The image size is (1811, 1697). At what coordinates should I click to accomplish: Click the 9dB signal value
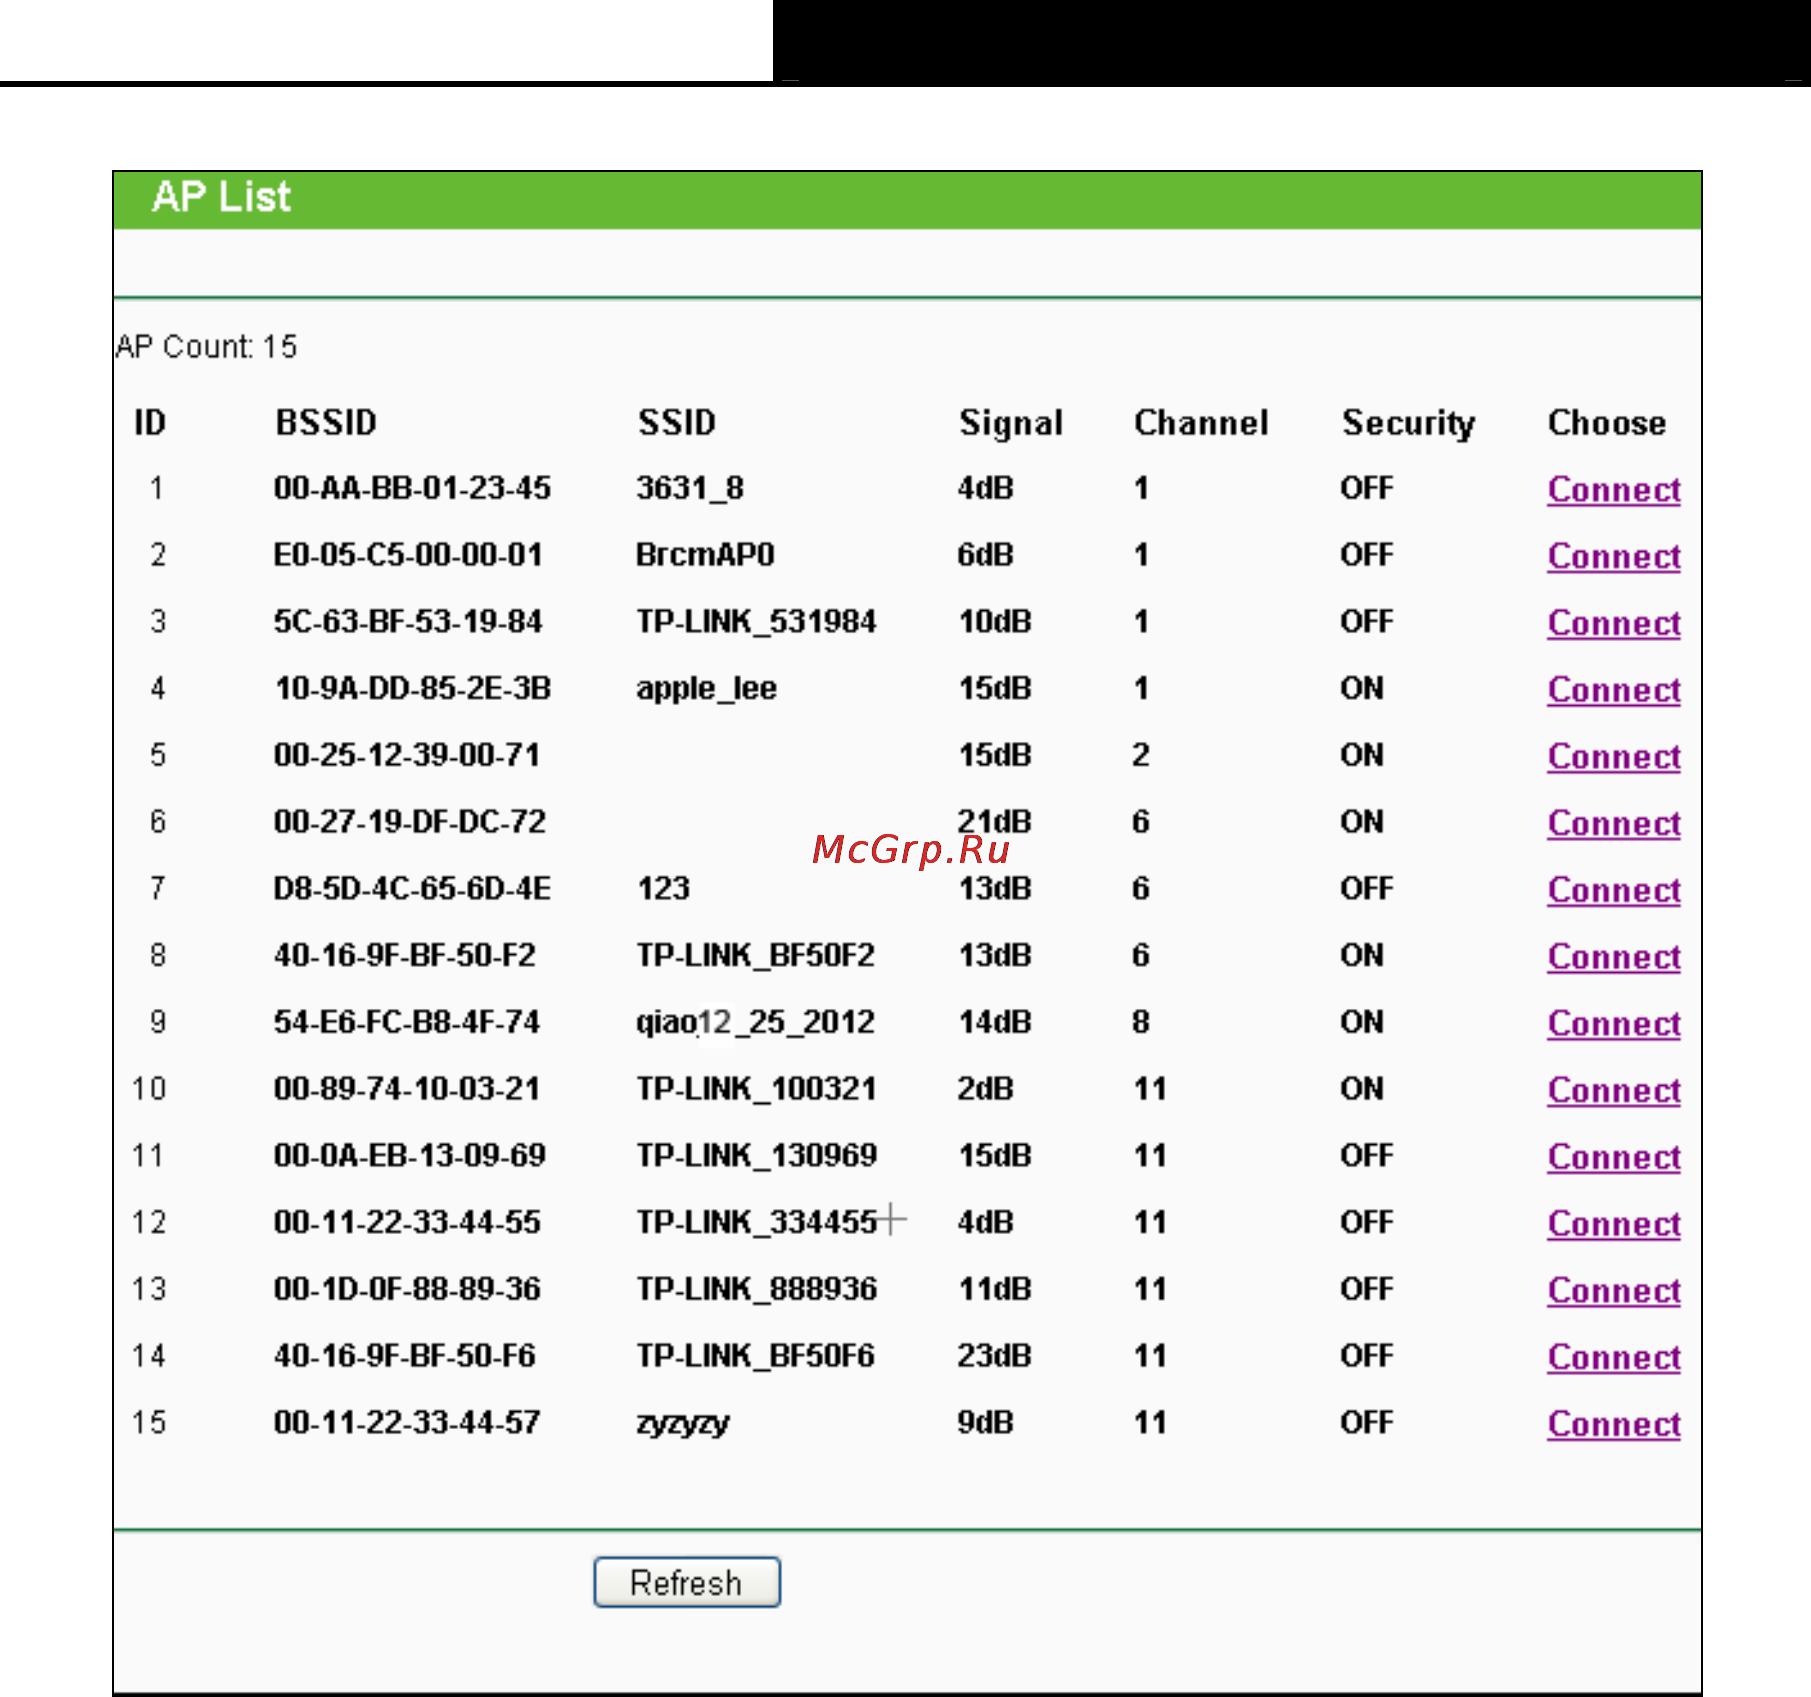(x=986, y=1422)
